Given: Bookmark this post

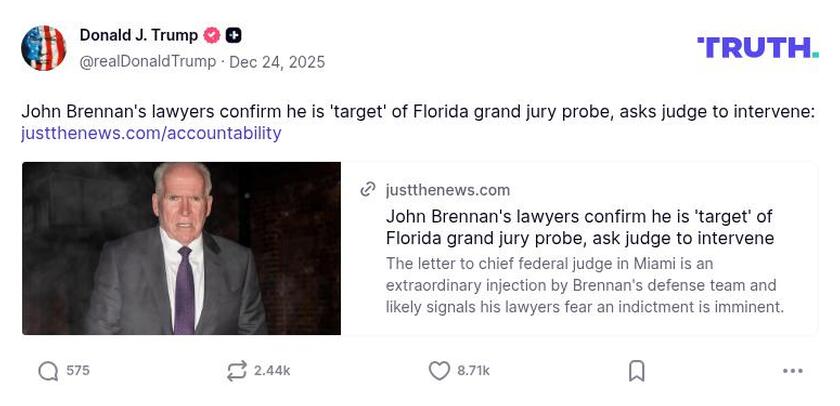Looking at the screenshot, I should tap(636, 371).
